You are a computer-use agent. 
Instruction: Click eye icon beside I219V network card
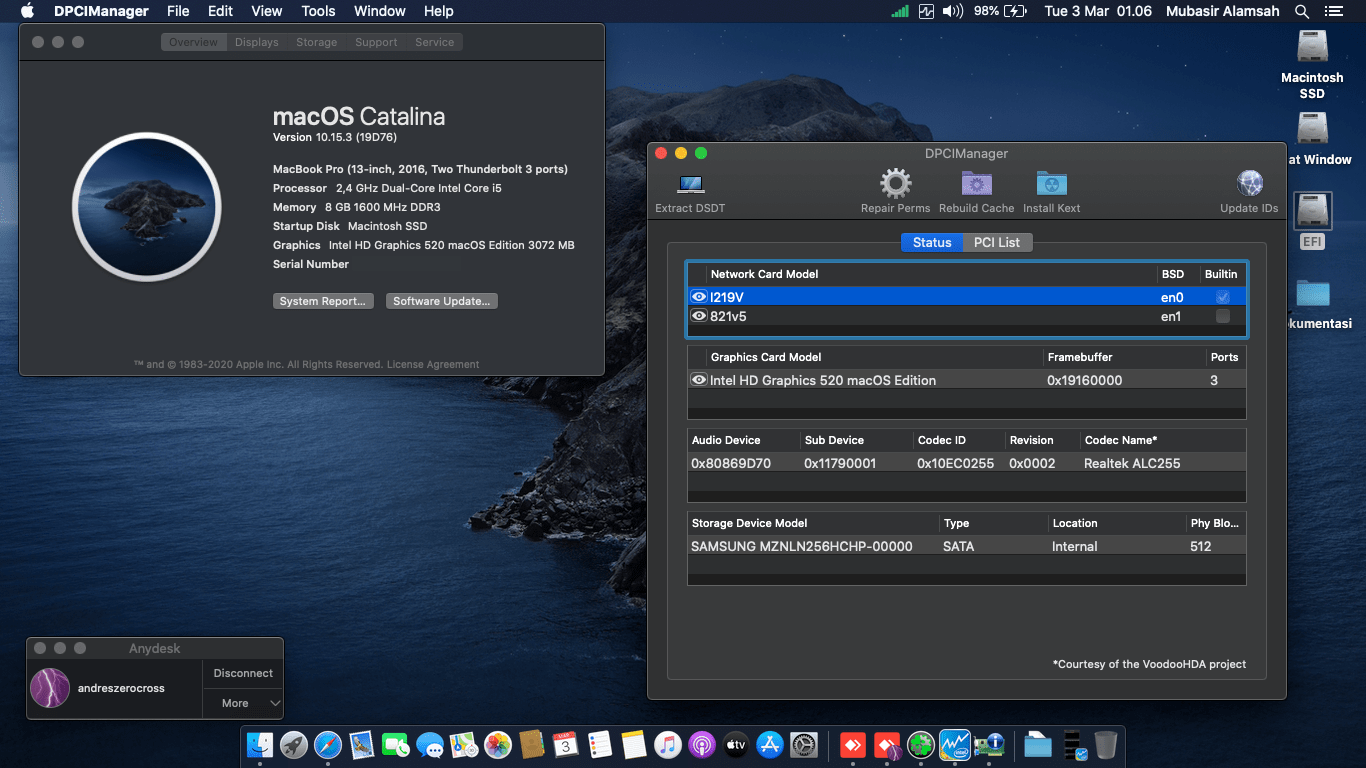[699, 297]
